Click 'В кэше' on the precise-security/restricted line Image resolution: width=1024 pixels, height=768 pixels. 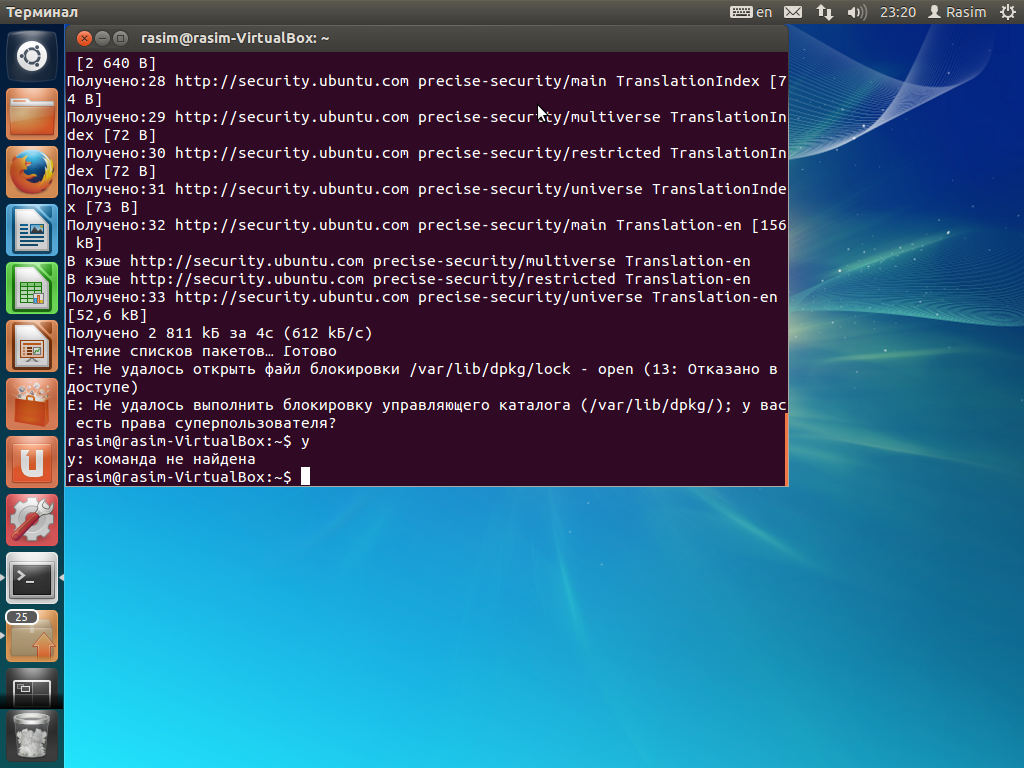[93, 279]
